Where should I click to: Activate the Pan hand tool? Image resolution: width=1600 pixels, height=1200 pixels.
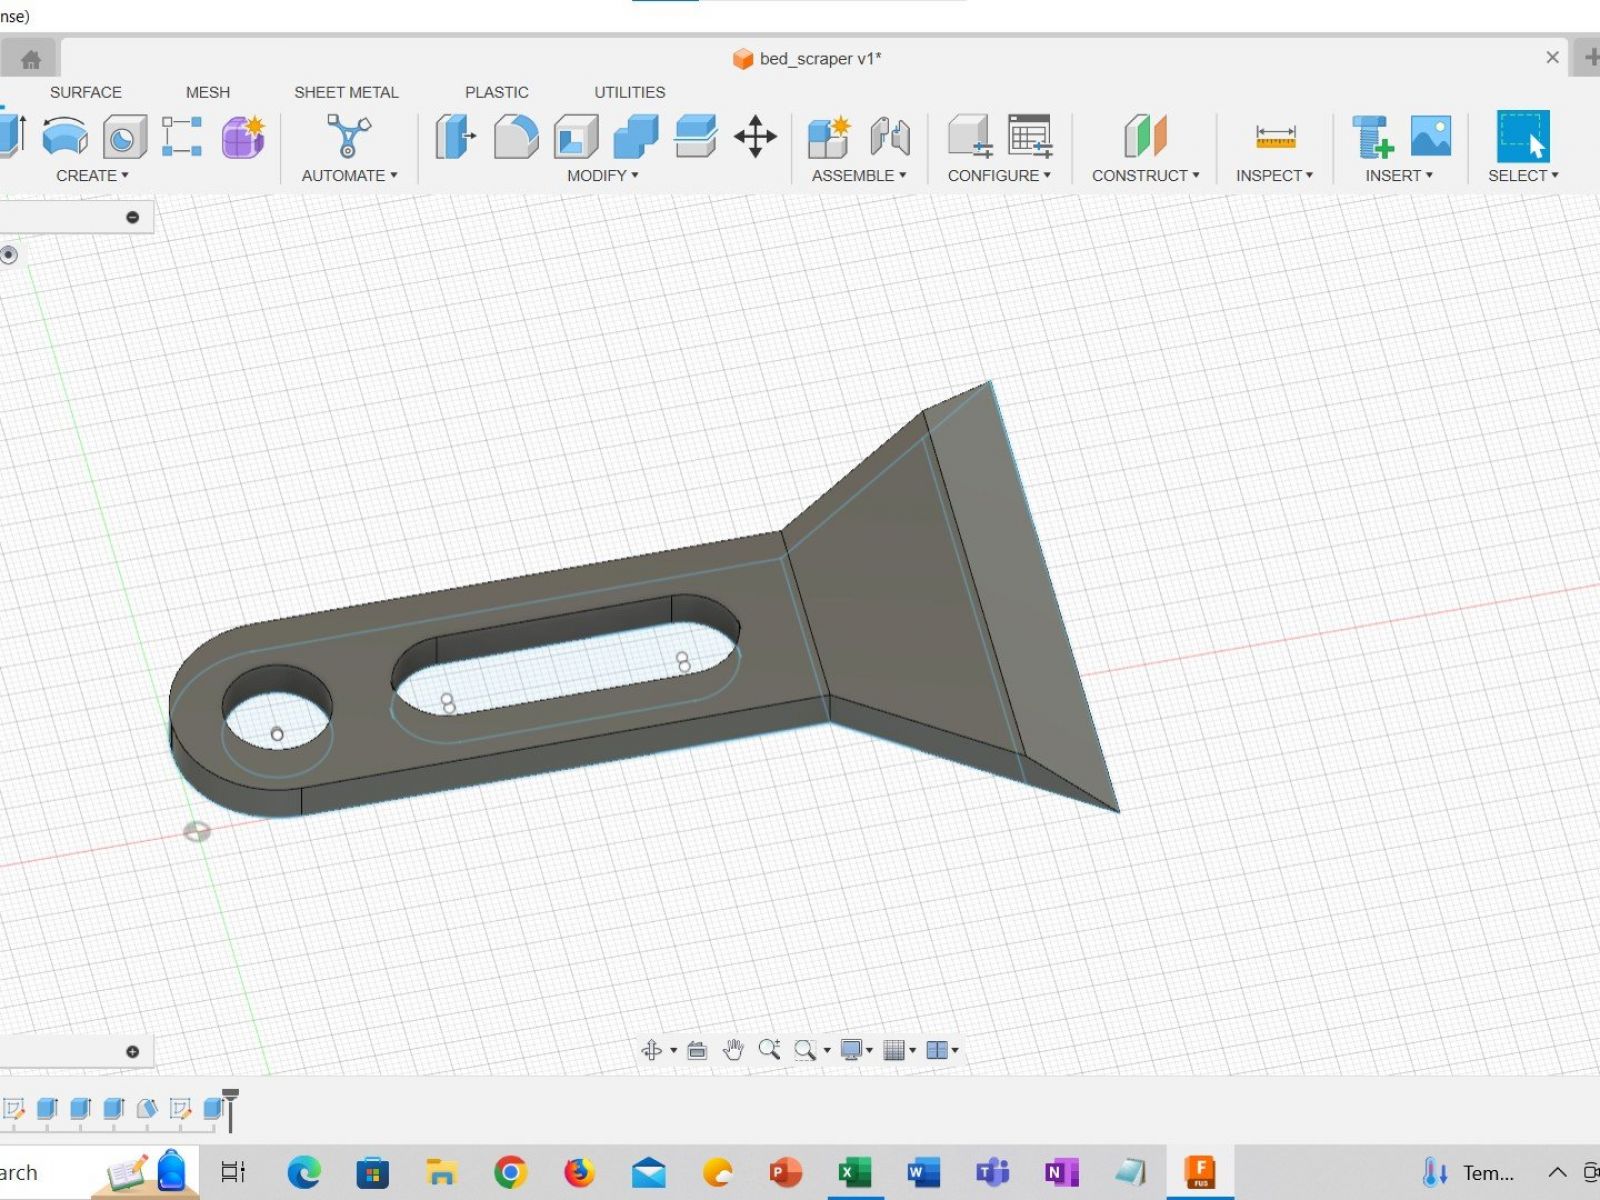coord(733,1050)
